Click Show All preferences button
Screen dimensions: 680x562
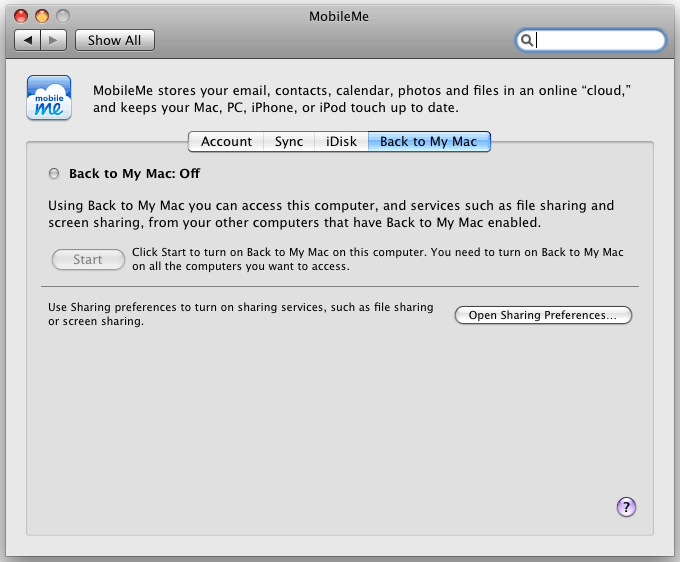point(114,40)
